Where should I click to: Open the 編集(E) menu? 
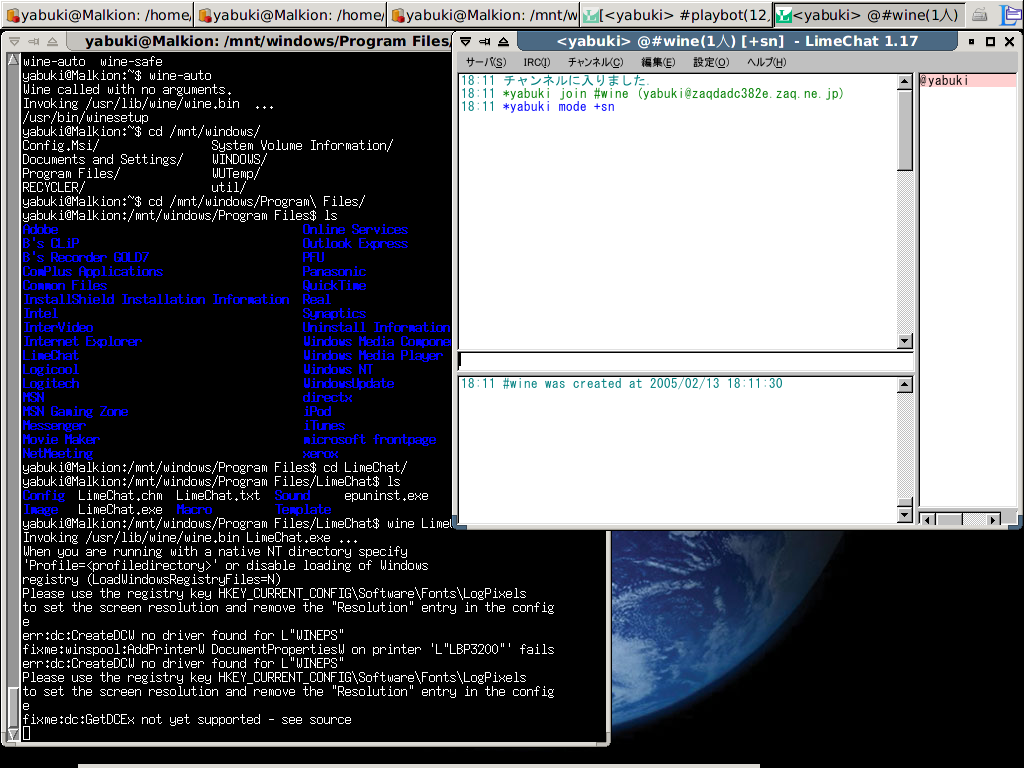tap(658, 62)
